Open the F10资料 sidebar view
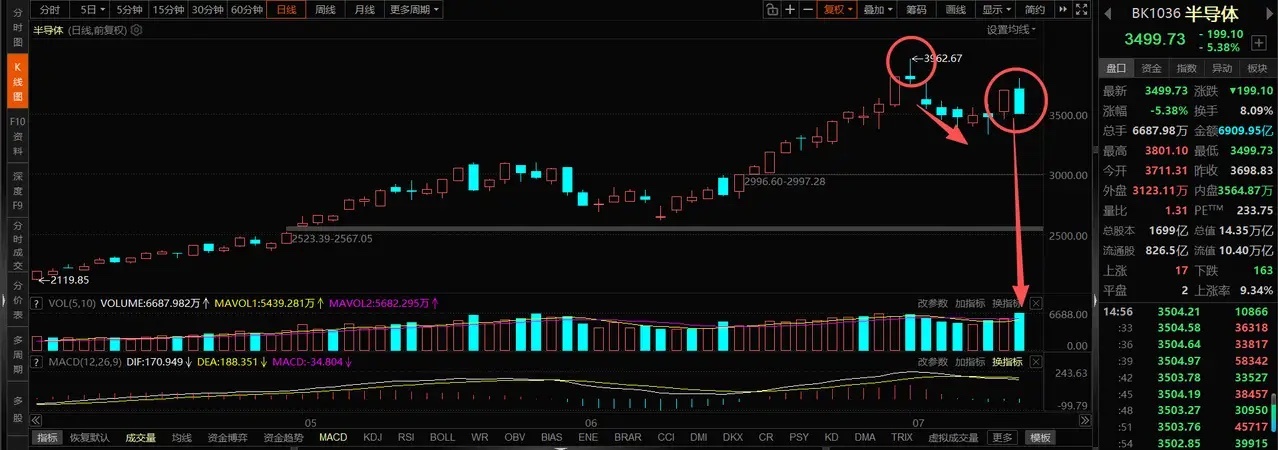 pyautogui.click(x=16, y=137)
